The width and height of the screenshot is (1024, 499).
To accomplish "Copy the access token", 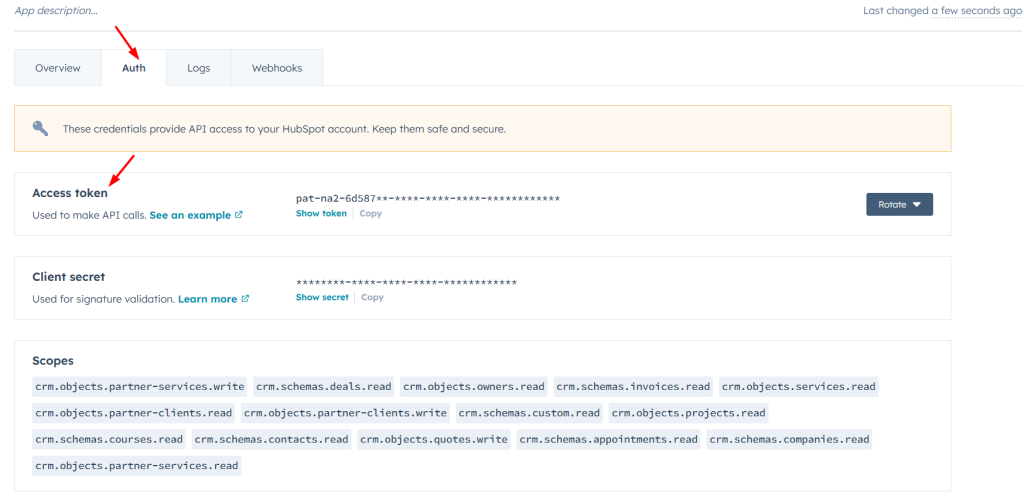I will (x=370, y=214).
